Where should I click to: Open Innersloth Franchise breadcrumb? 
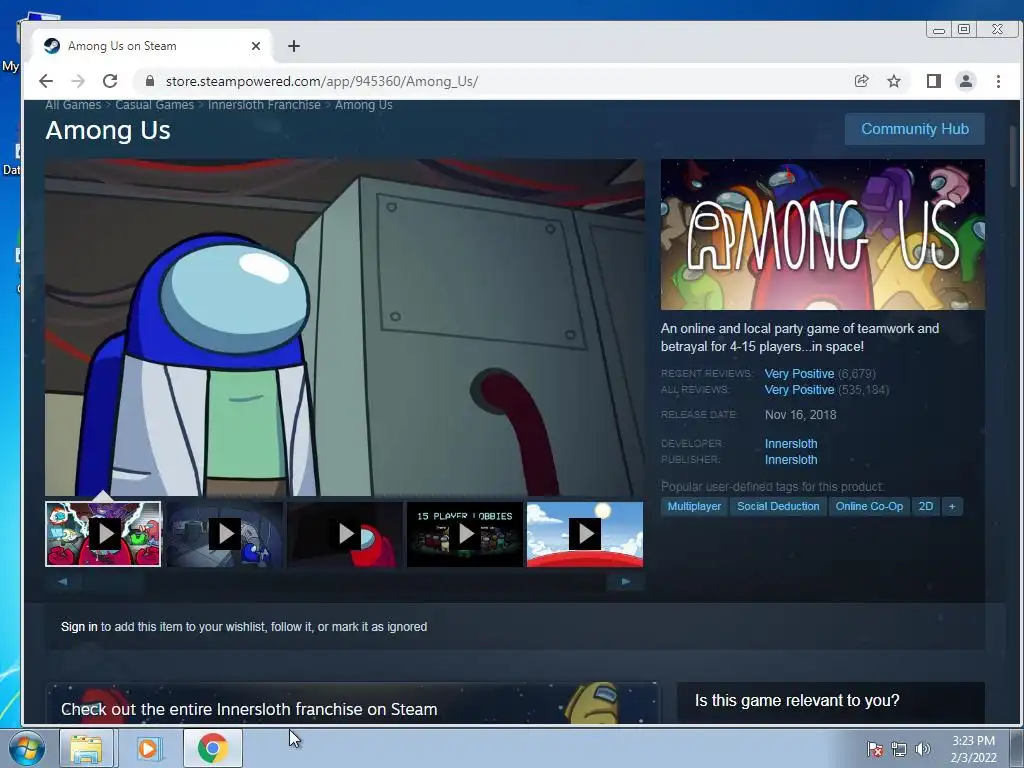(264, 105)
